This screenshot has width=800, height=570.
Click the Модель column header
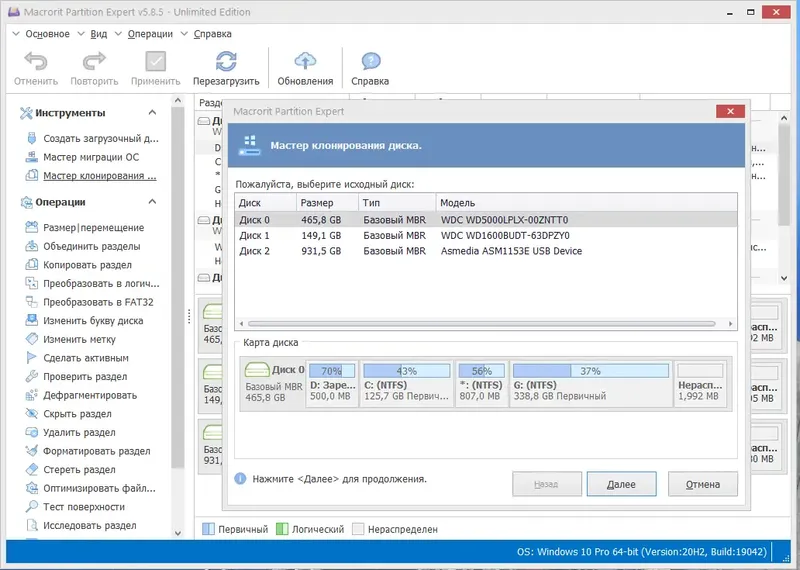[586, 203]
